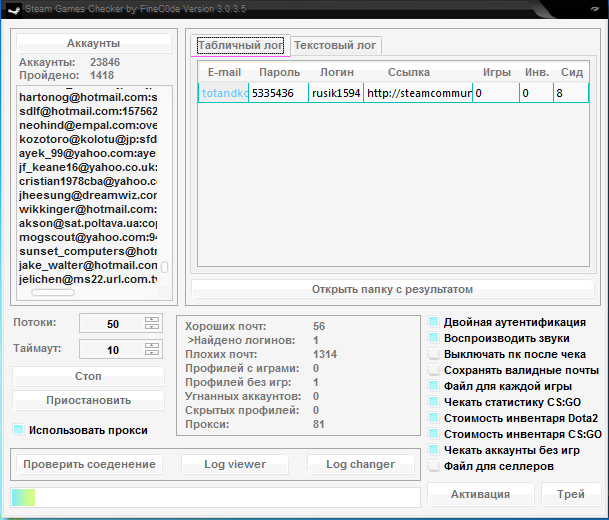Click the Активация button
609x520 pixels.
click(480, 494)
